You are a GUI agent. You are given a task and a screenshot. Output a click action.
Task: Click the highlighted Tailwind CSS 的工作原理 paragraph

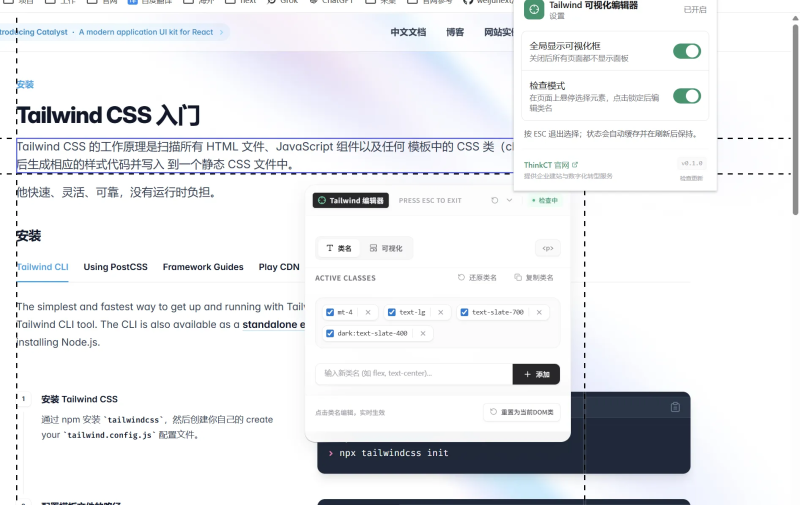coord(265,156)
